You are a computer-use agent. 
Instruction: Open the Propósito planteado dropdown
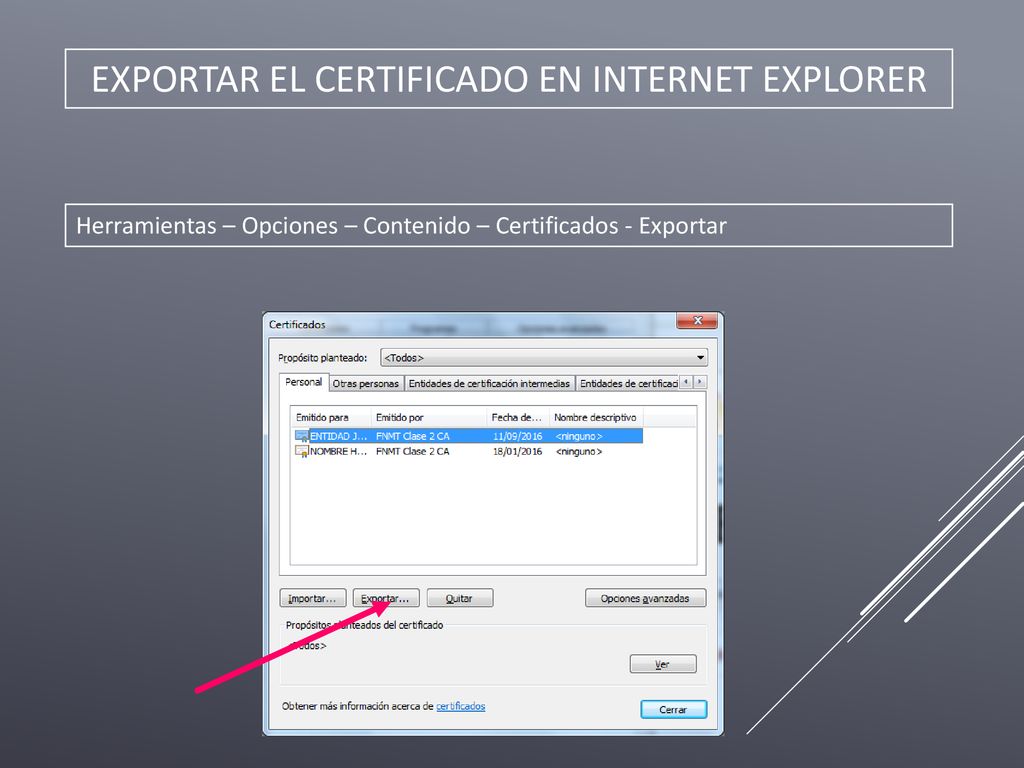pyautogui.click(x=544, y=358)
